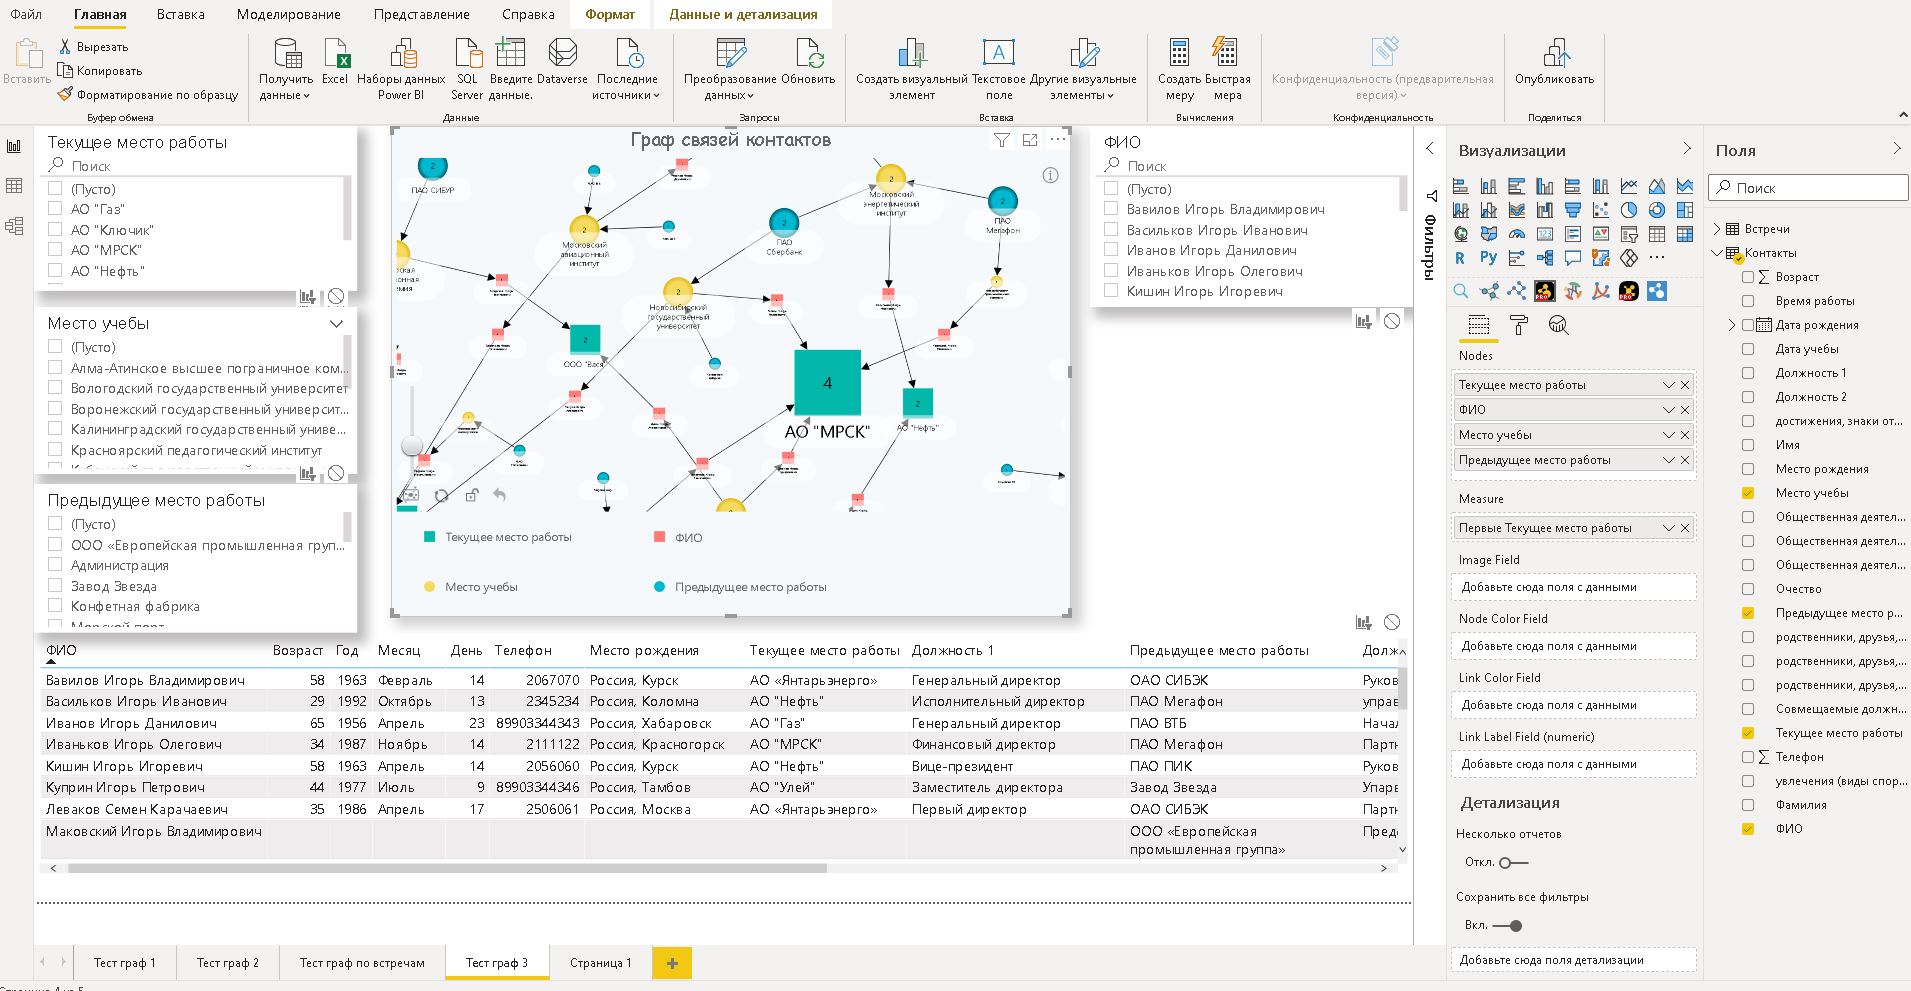
Task: Click the table's horizontal scrollbar
Action: point(447,868)
